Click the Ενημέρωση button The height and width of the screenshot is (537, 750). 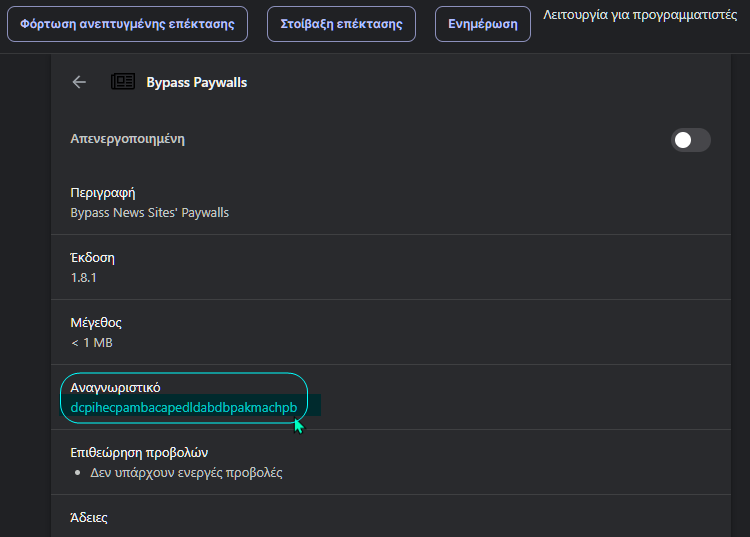pos(483,24)
